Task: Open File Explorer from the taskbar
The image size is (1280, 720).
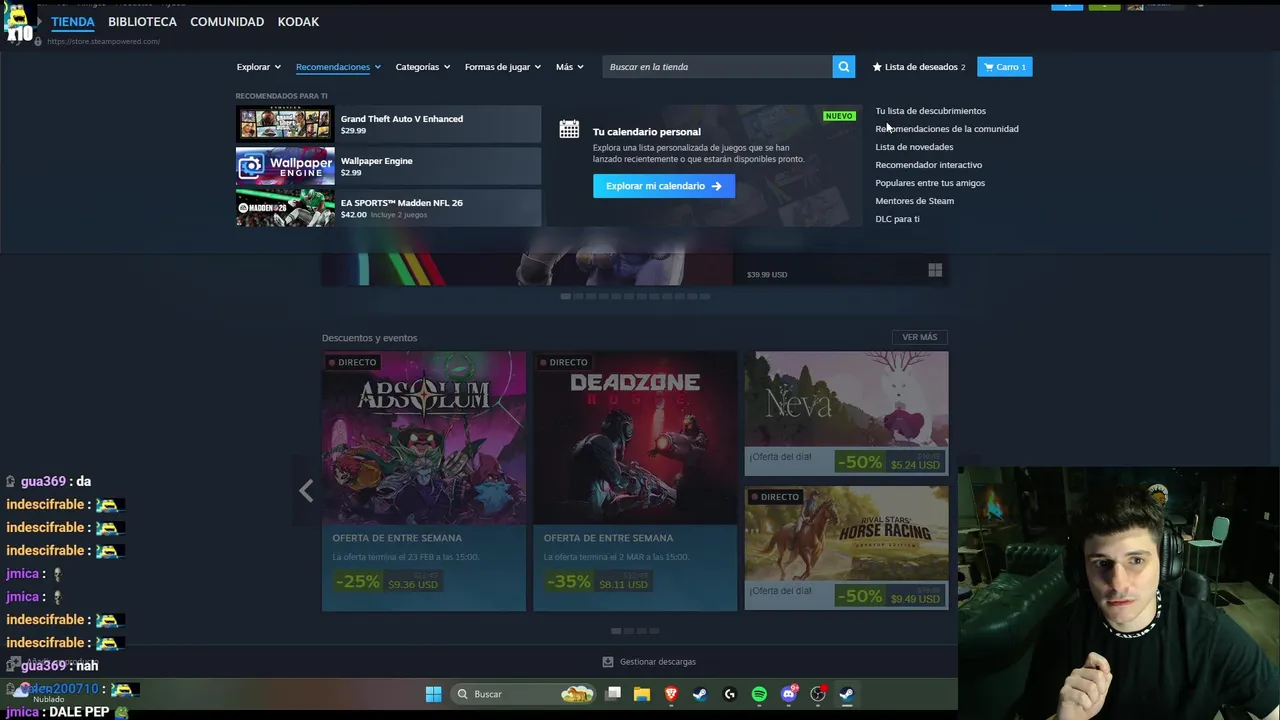Action: [642, 694]
